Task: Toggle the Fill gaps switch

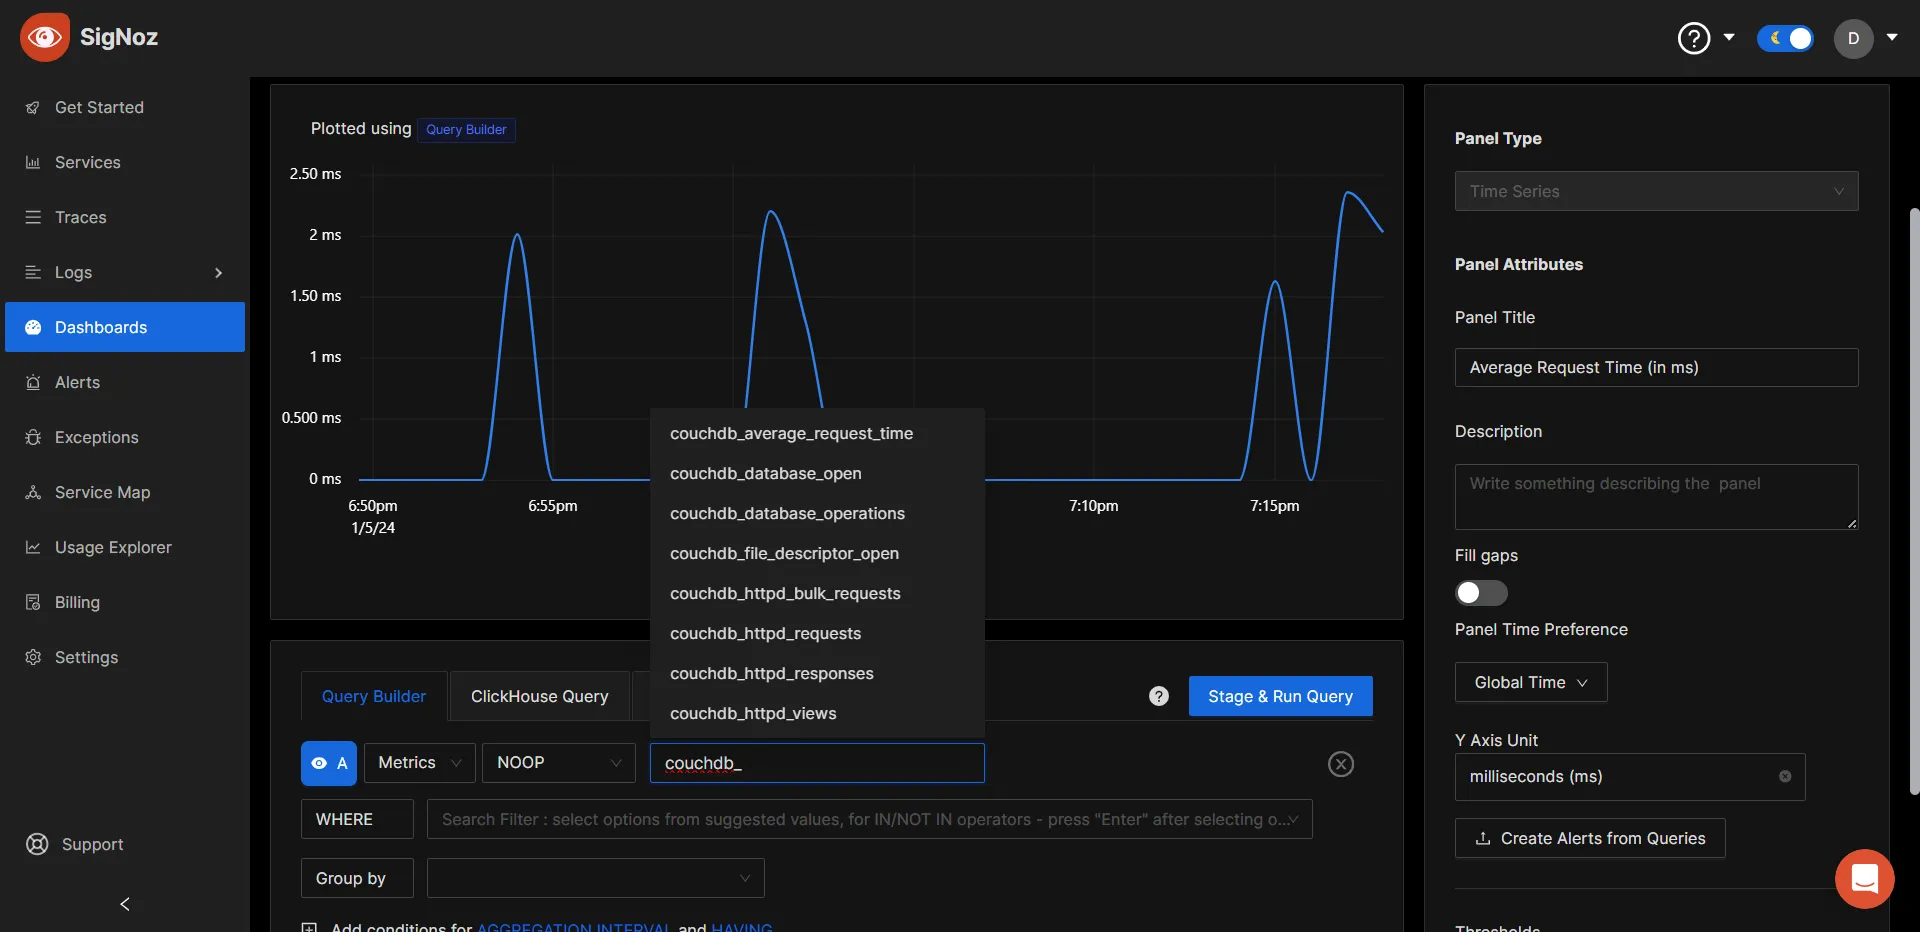Action: pos(1481,593)
